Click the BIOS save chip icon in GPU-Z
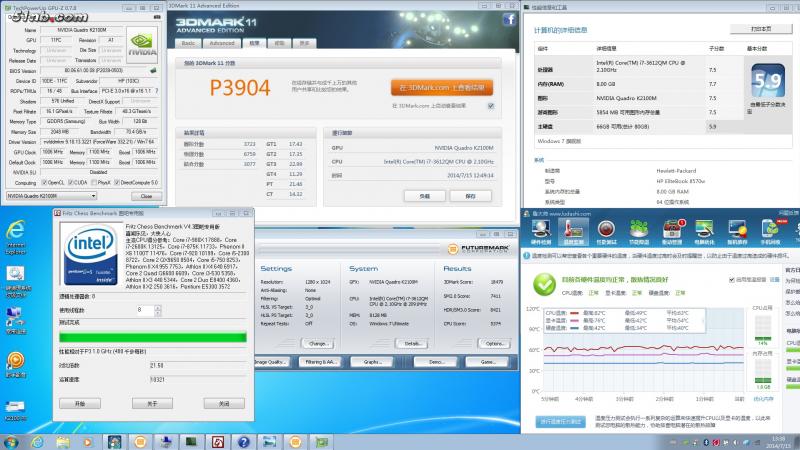 [153, 70]
